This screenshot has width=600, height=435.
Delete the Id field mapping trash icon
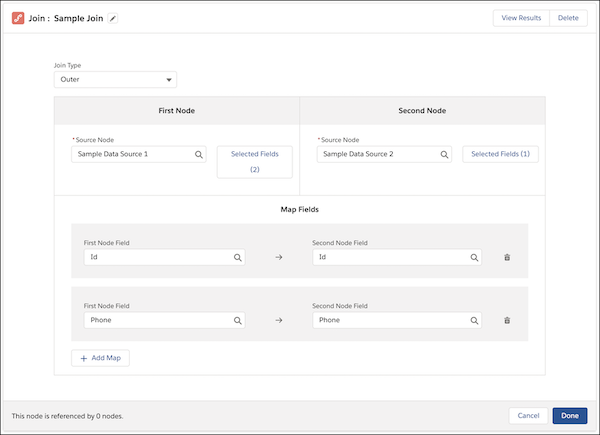pos(507,257)
